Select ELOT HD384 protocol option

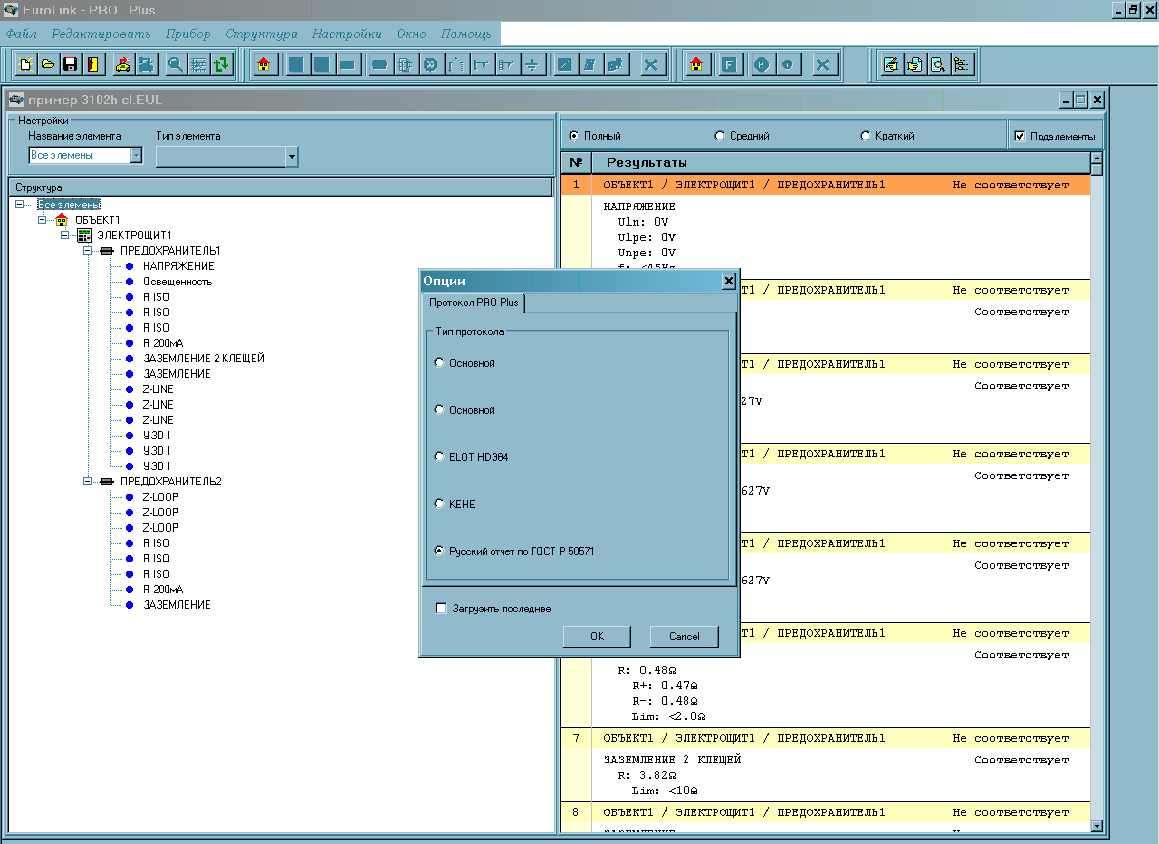pos(439,457)
